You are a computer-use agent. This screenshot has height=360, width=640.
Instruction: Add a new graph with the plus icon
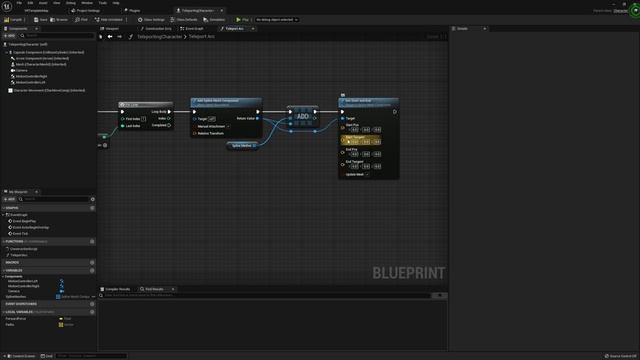[92, 208]
